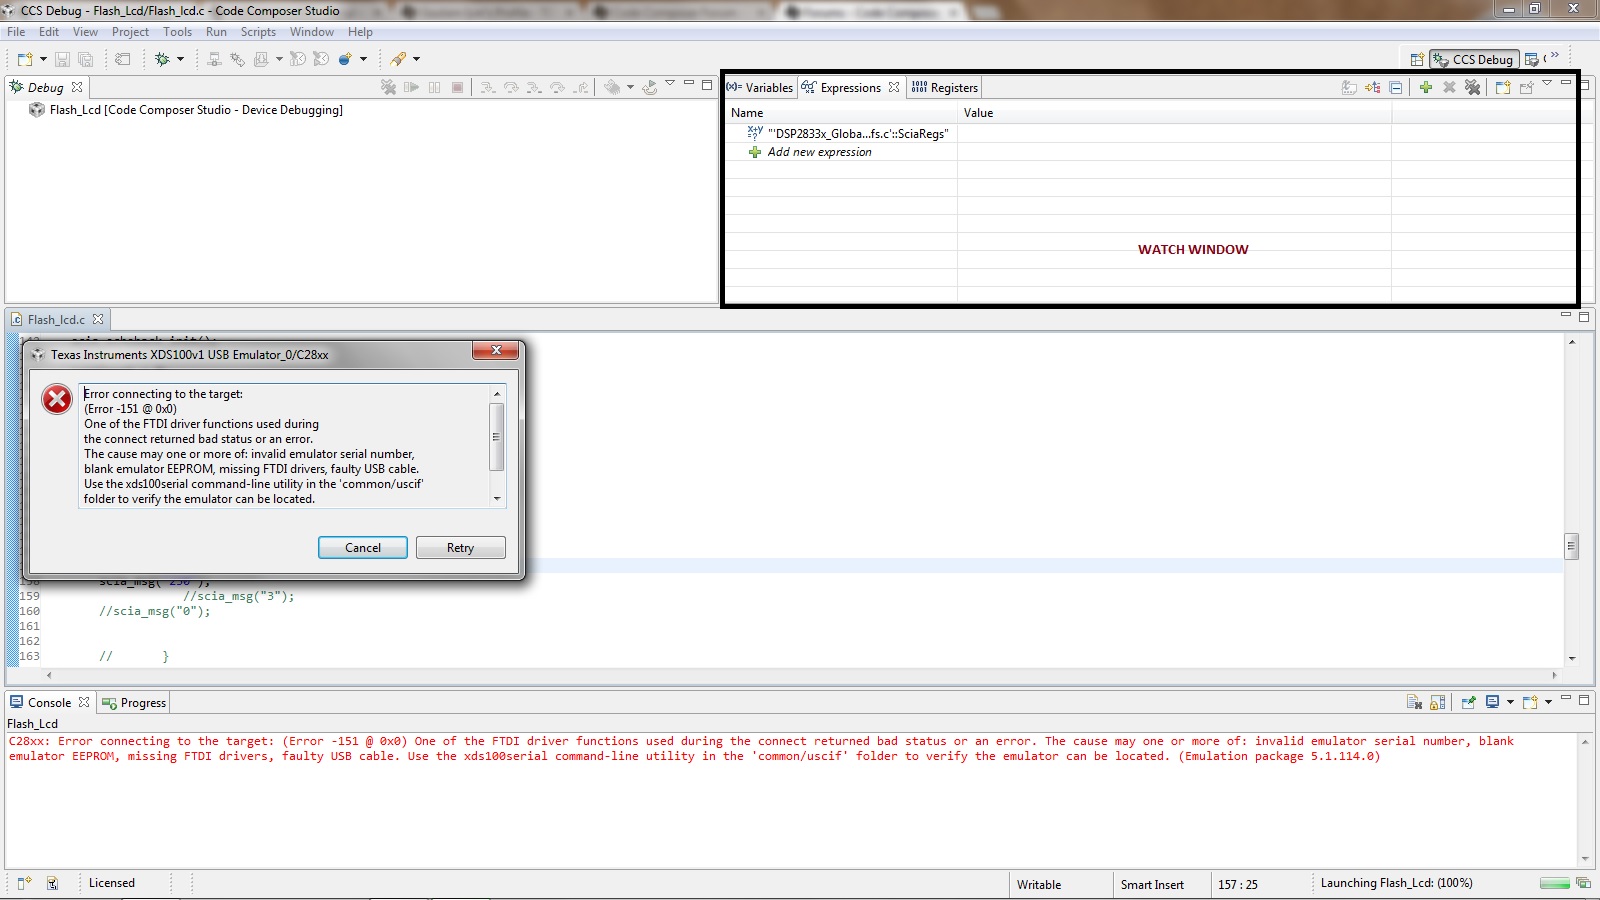The width and height of the screenshot is (1600, 900).
Task: Switch to the Variables tab
Action: tap(760, 87)
